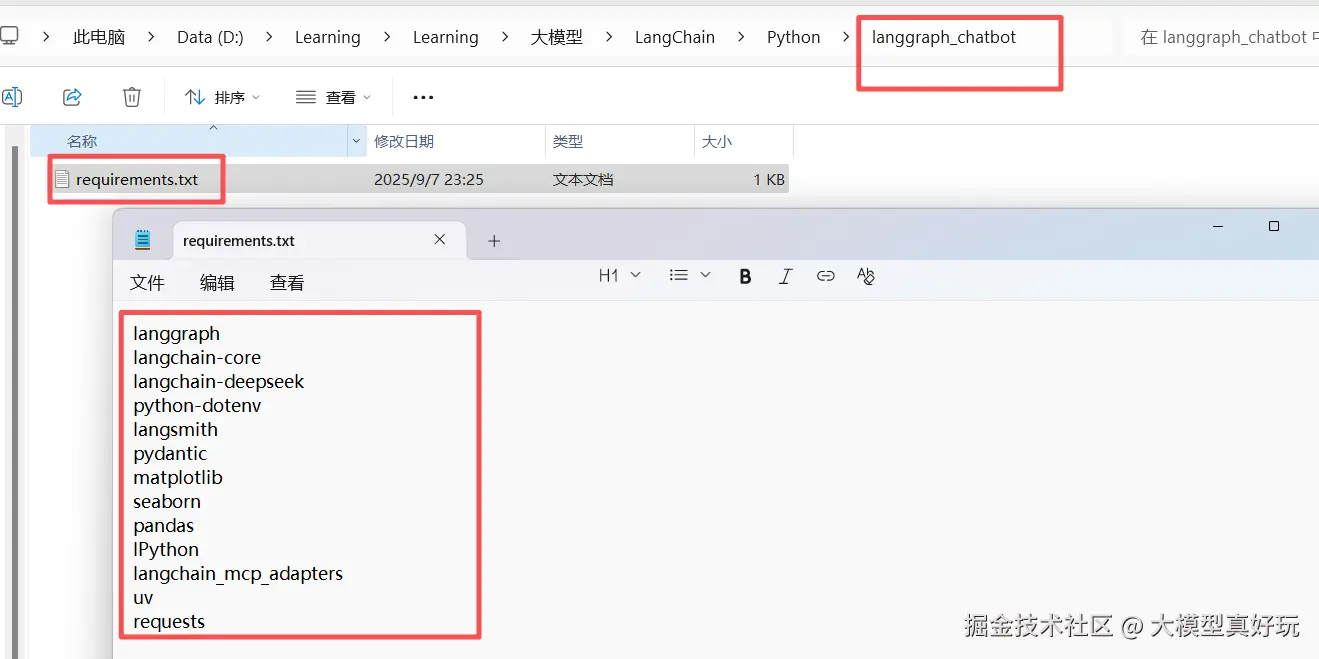Screen dimensions: 1319x659
Task: Expand chevron after Python breadcrumb
Action: pos(847,38)
